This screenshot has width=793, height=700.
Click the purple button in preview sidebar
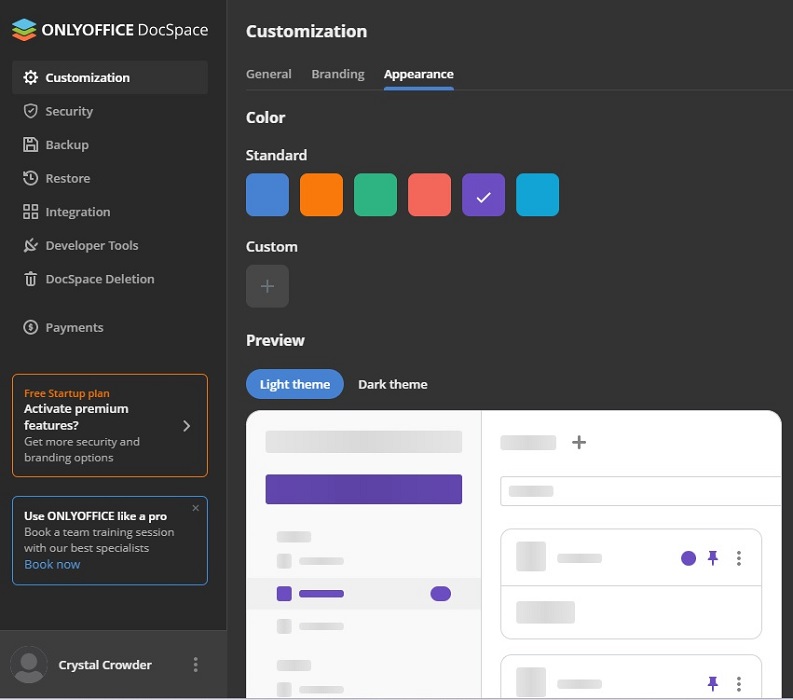[x=364, y=489]
